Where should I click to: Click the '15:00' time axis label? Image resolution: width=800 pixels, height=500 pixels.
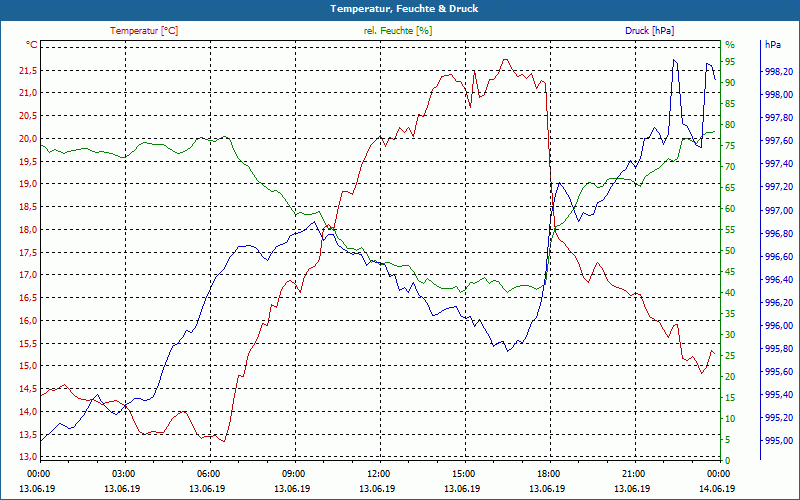coord(463,474)
